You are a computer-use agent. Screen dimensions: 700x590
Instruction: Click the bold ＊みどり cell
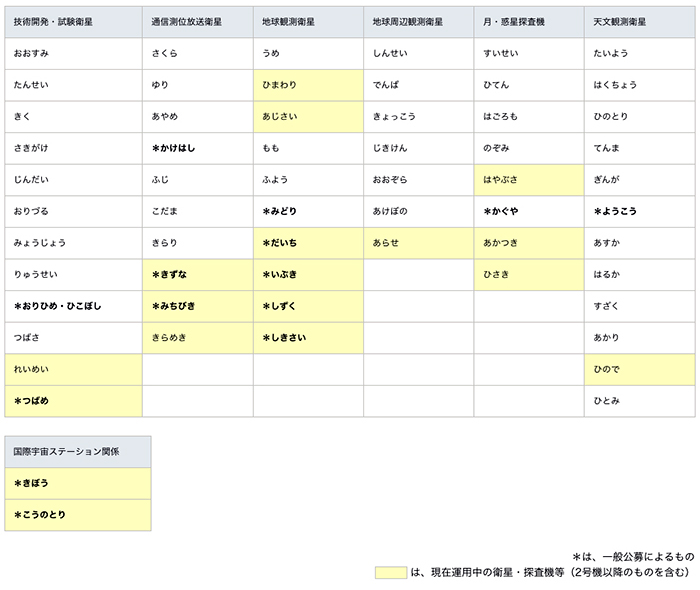(x=308, y=212)
